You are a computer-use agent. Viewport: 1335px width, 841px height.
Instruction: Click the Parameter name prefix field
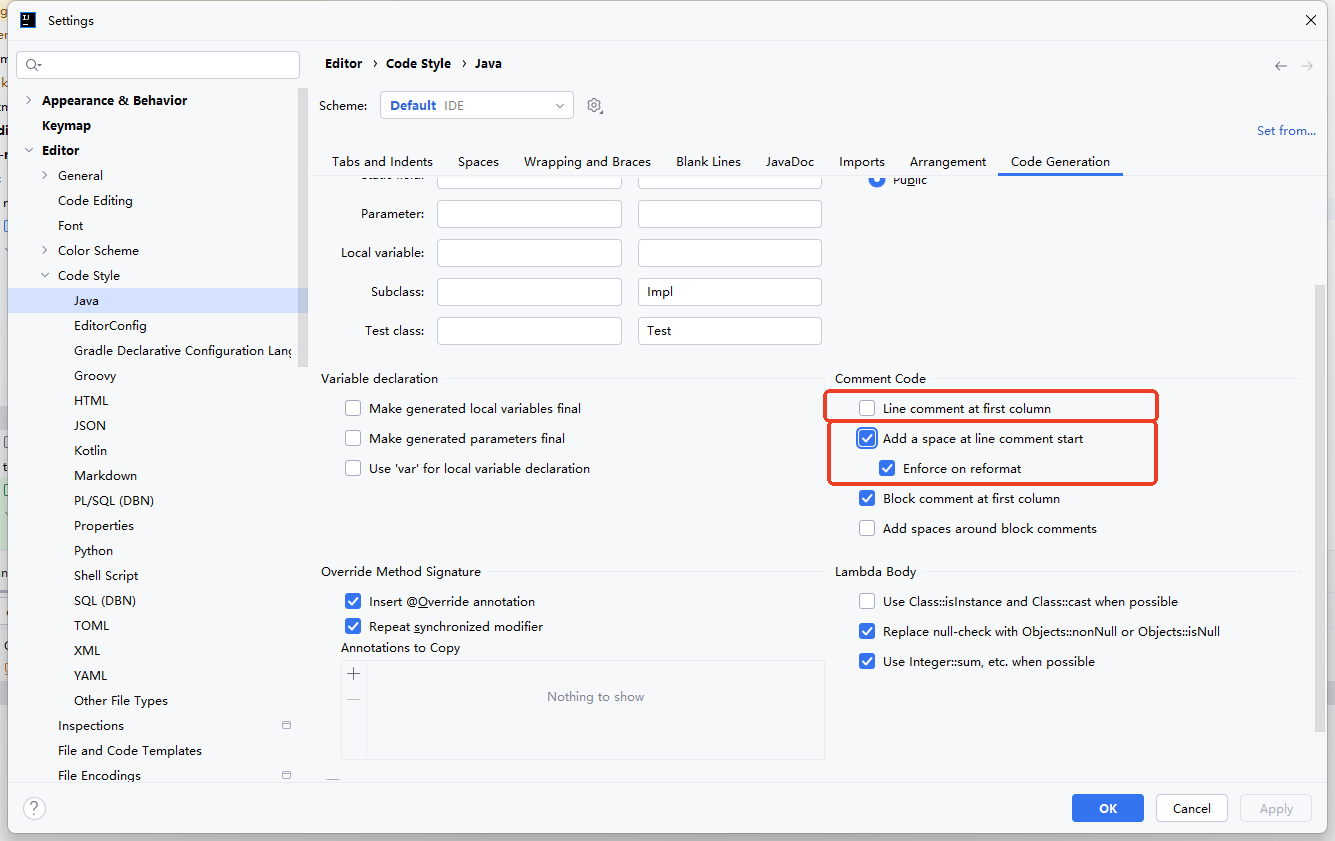529,214
